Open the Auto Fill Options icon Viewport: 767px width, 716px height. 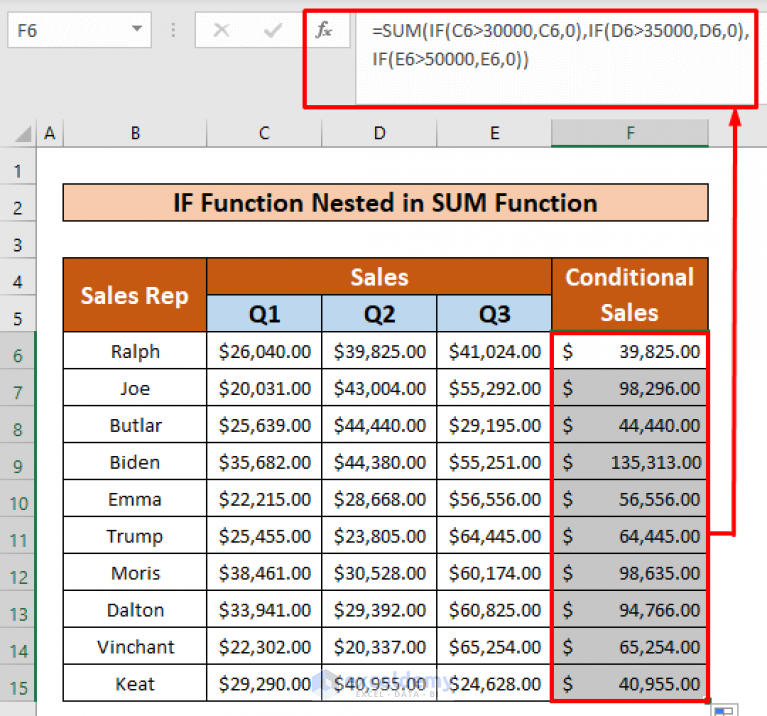coord(723,709)
